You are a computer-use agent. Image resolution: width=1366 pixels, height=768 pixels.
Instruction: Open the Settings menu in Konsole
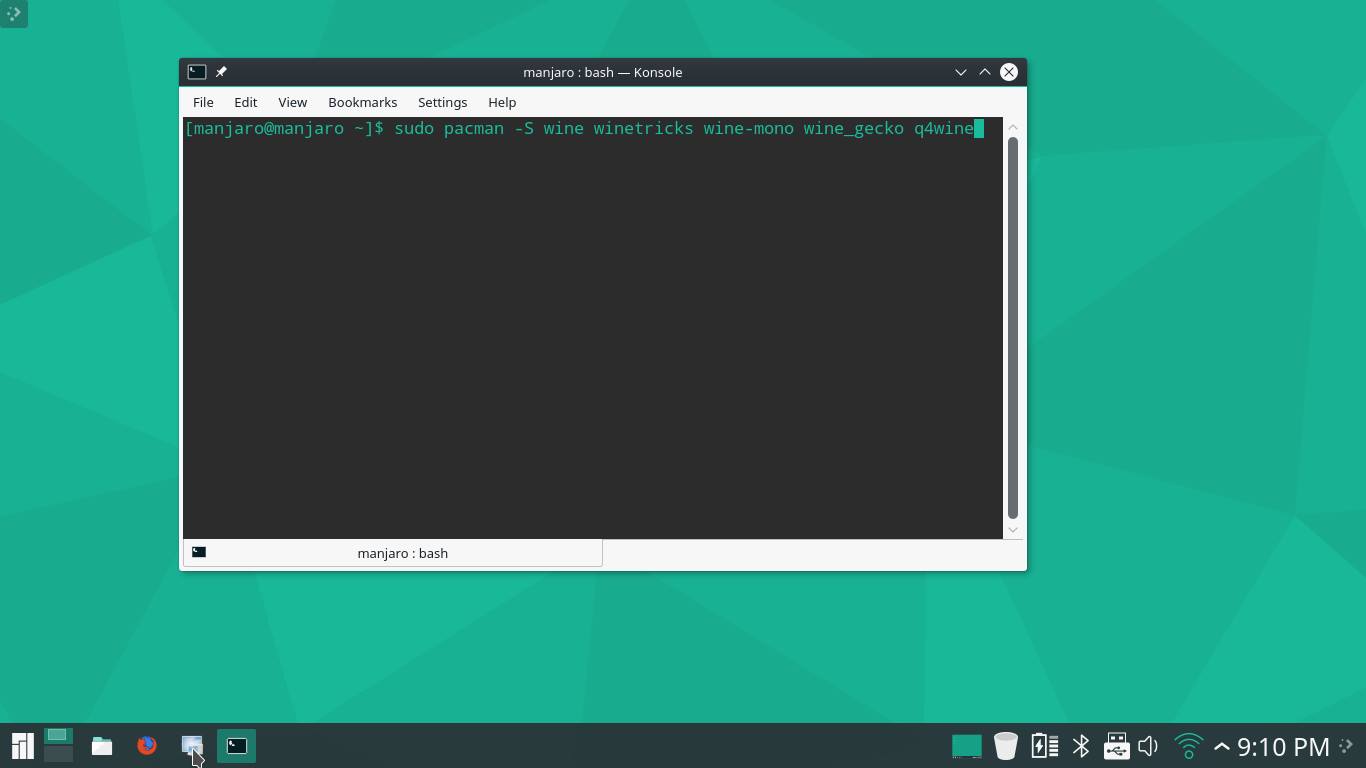coord(442,102)
